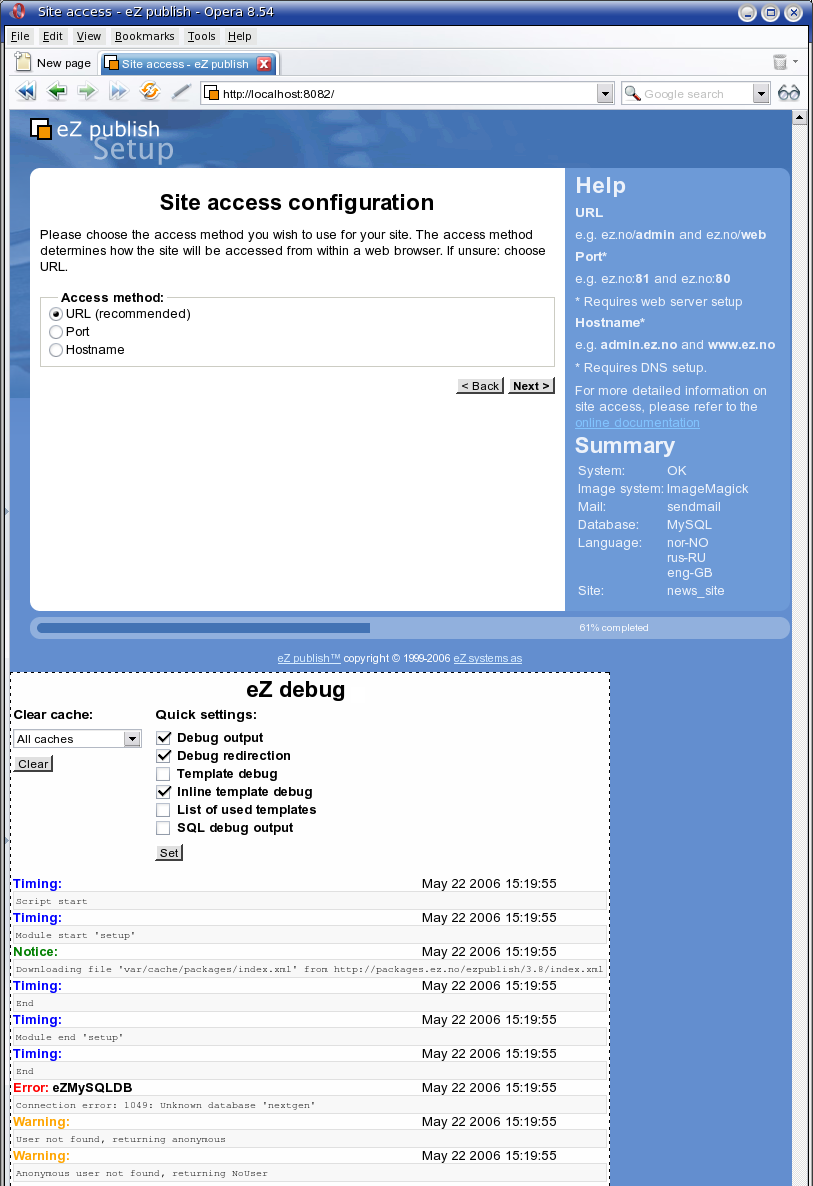Click the 61% completed progress bar
The width and height of the screenshot is (813, 1186).
pyautogui.click(x=410, y=628)
